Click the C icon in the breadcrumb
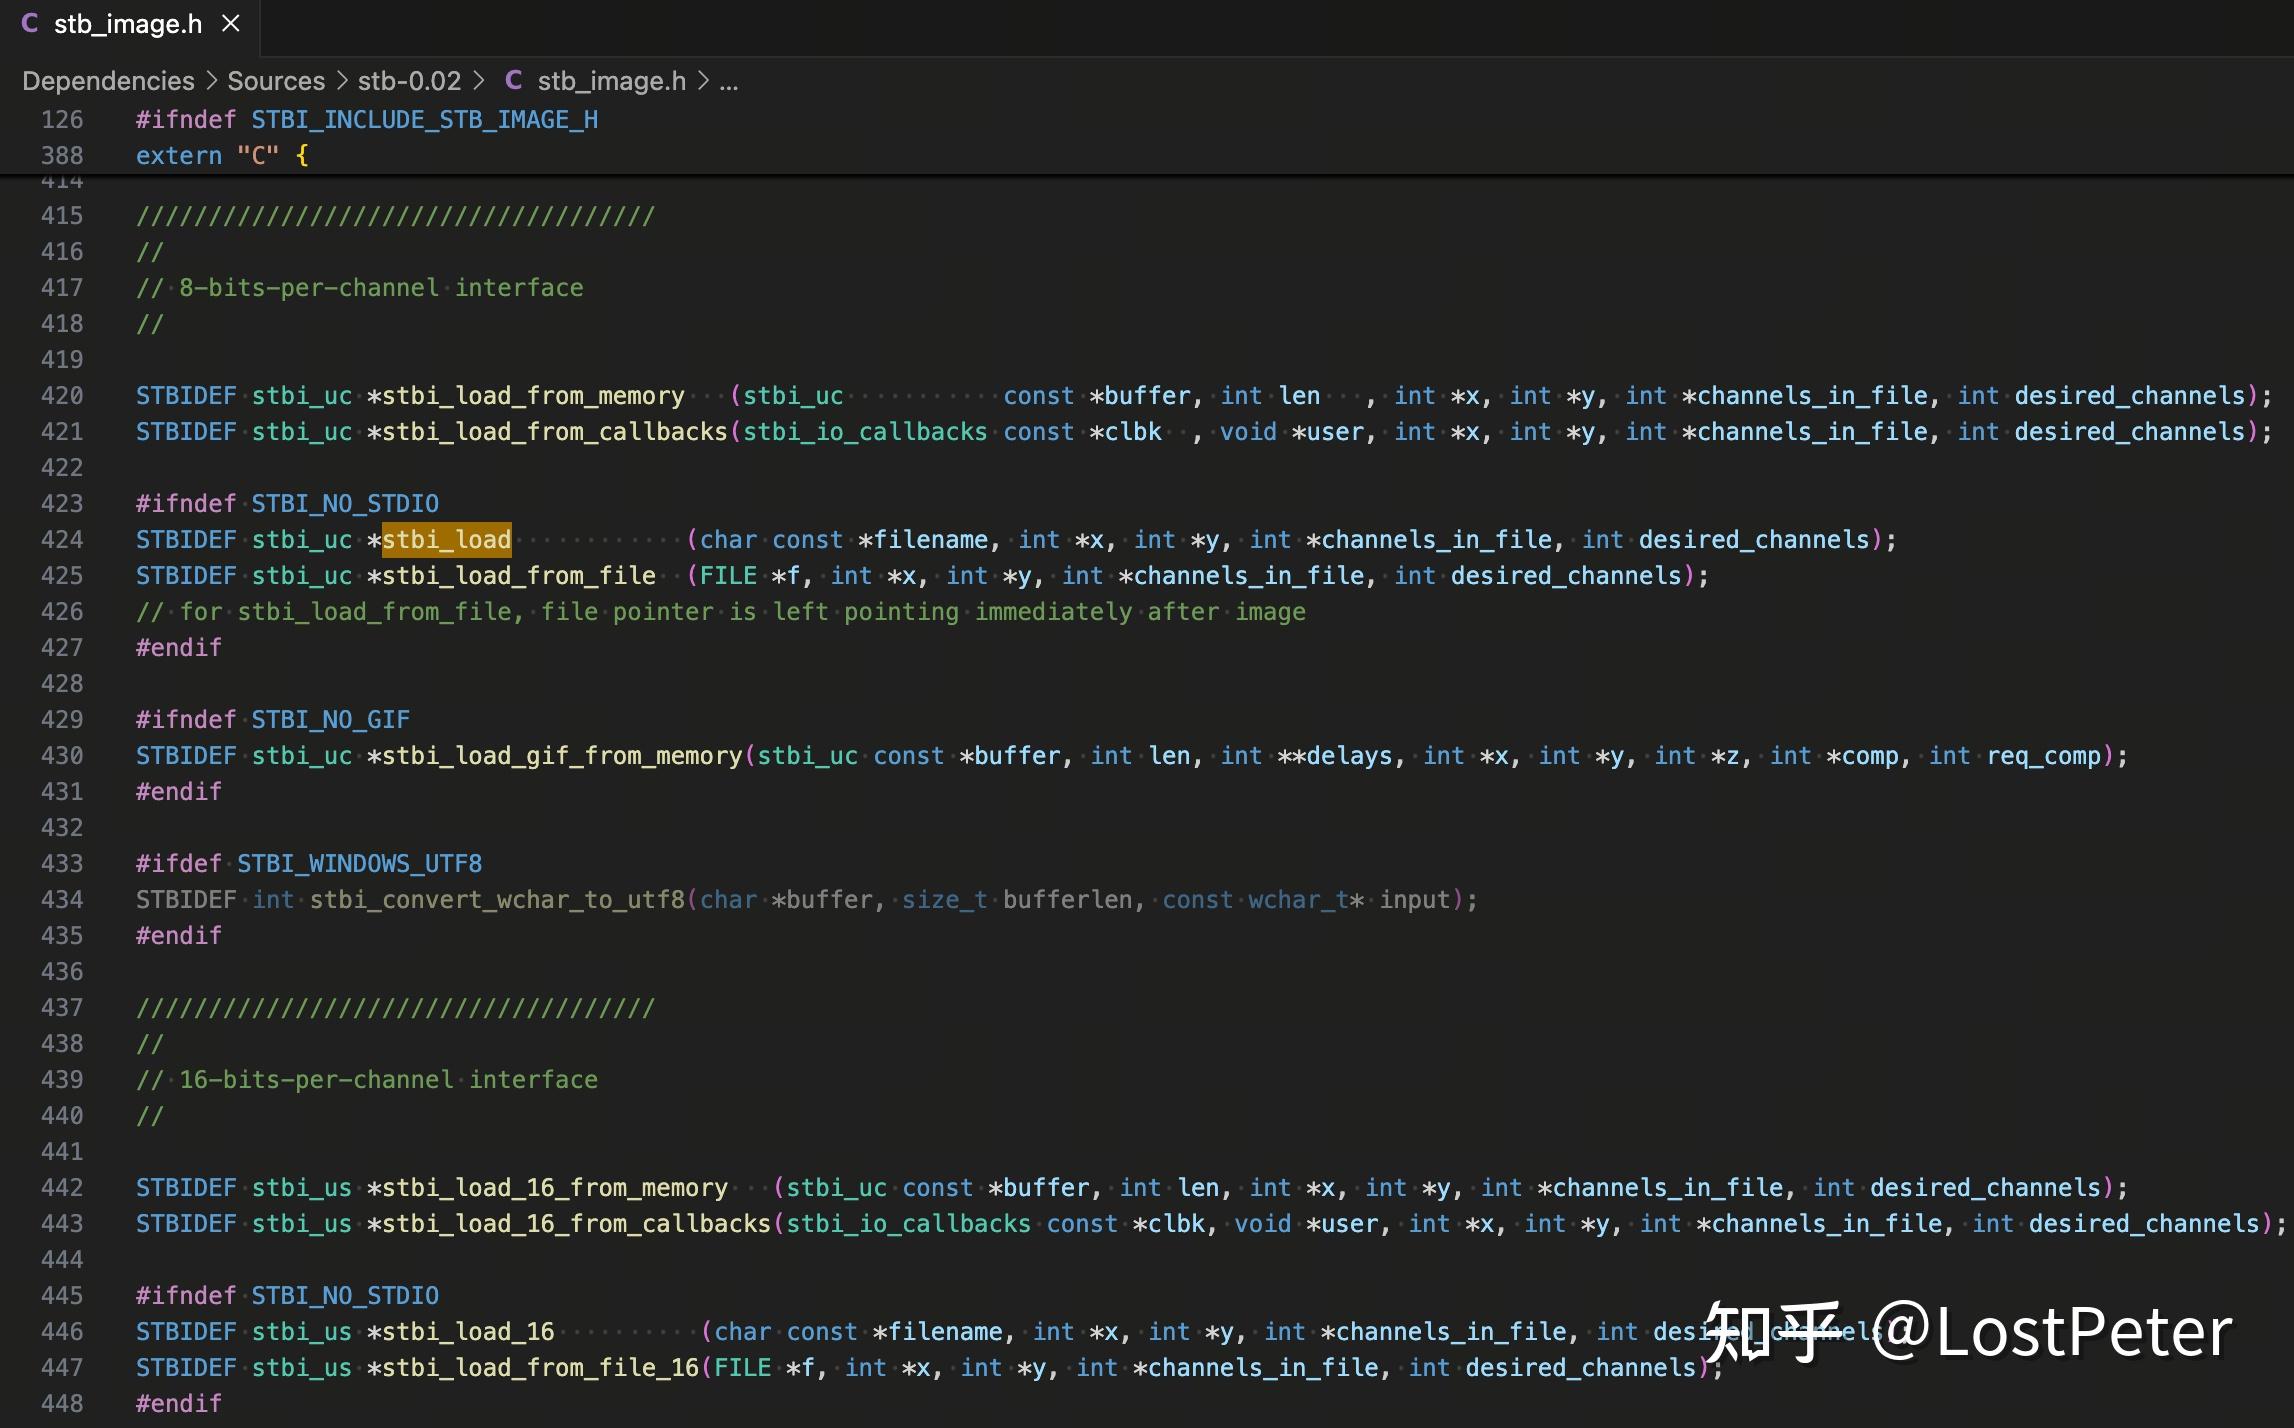This screenshot has width=2294, height=1428. pyautogui.click(x=513, y=80)
